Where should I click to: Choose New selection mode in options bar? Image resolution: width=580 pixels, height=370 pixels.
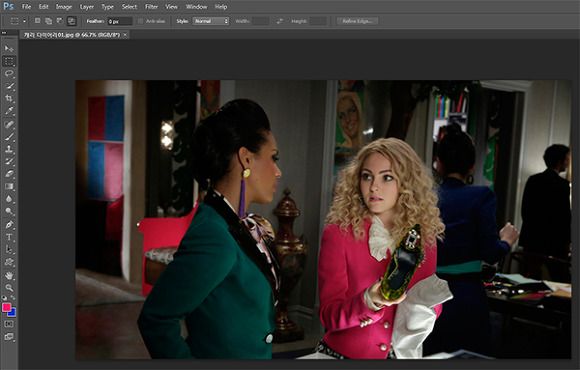click(37, 21)
